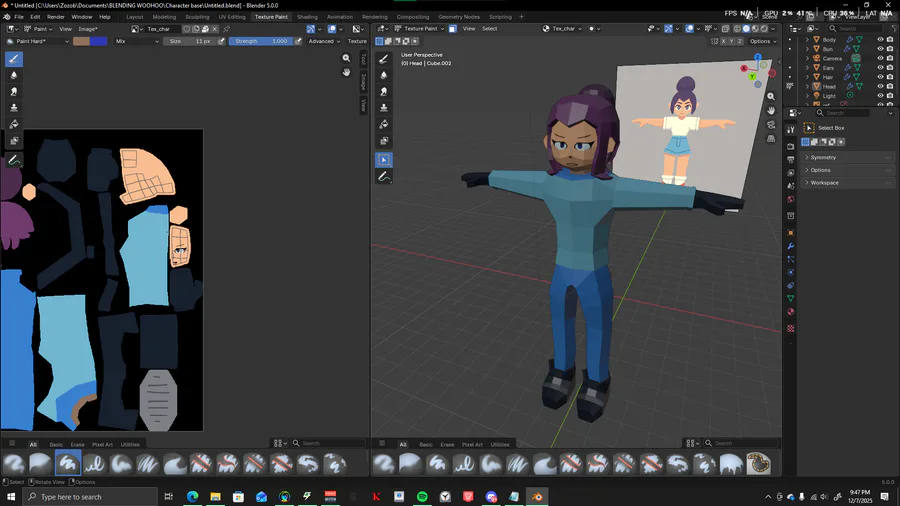Click the zoom magnifier in image editor
This screenshot has height=506, width=900.
[346, 58]
